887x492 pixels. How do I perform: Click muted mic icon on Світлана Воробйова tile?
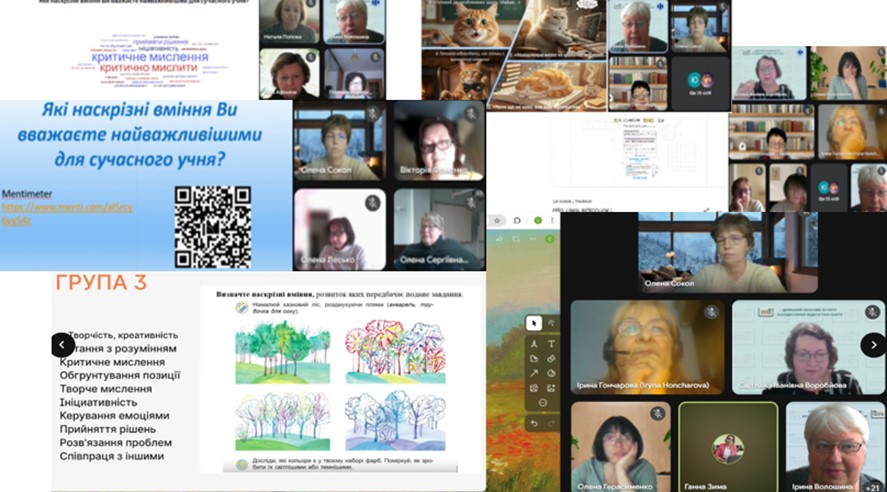(872, 312)
